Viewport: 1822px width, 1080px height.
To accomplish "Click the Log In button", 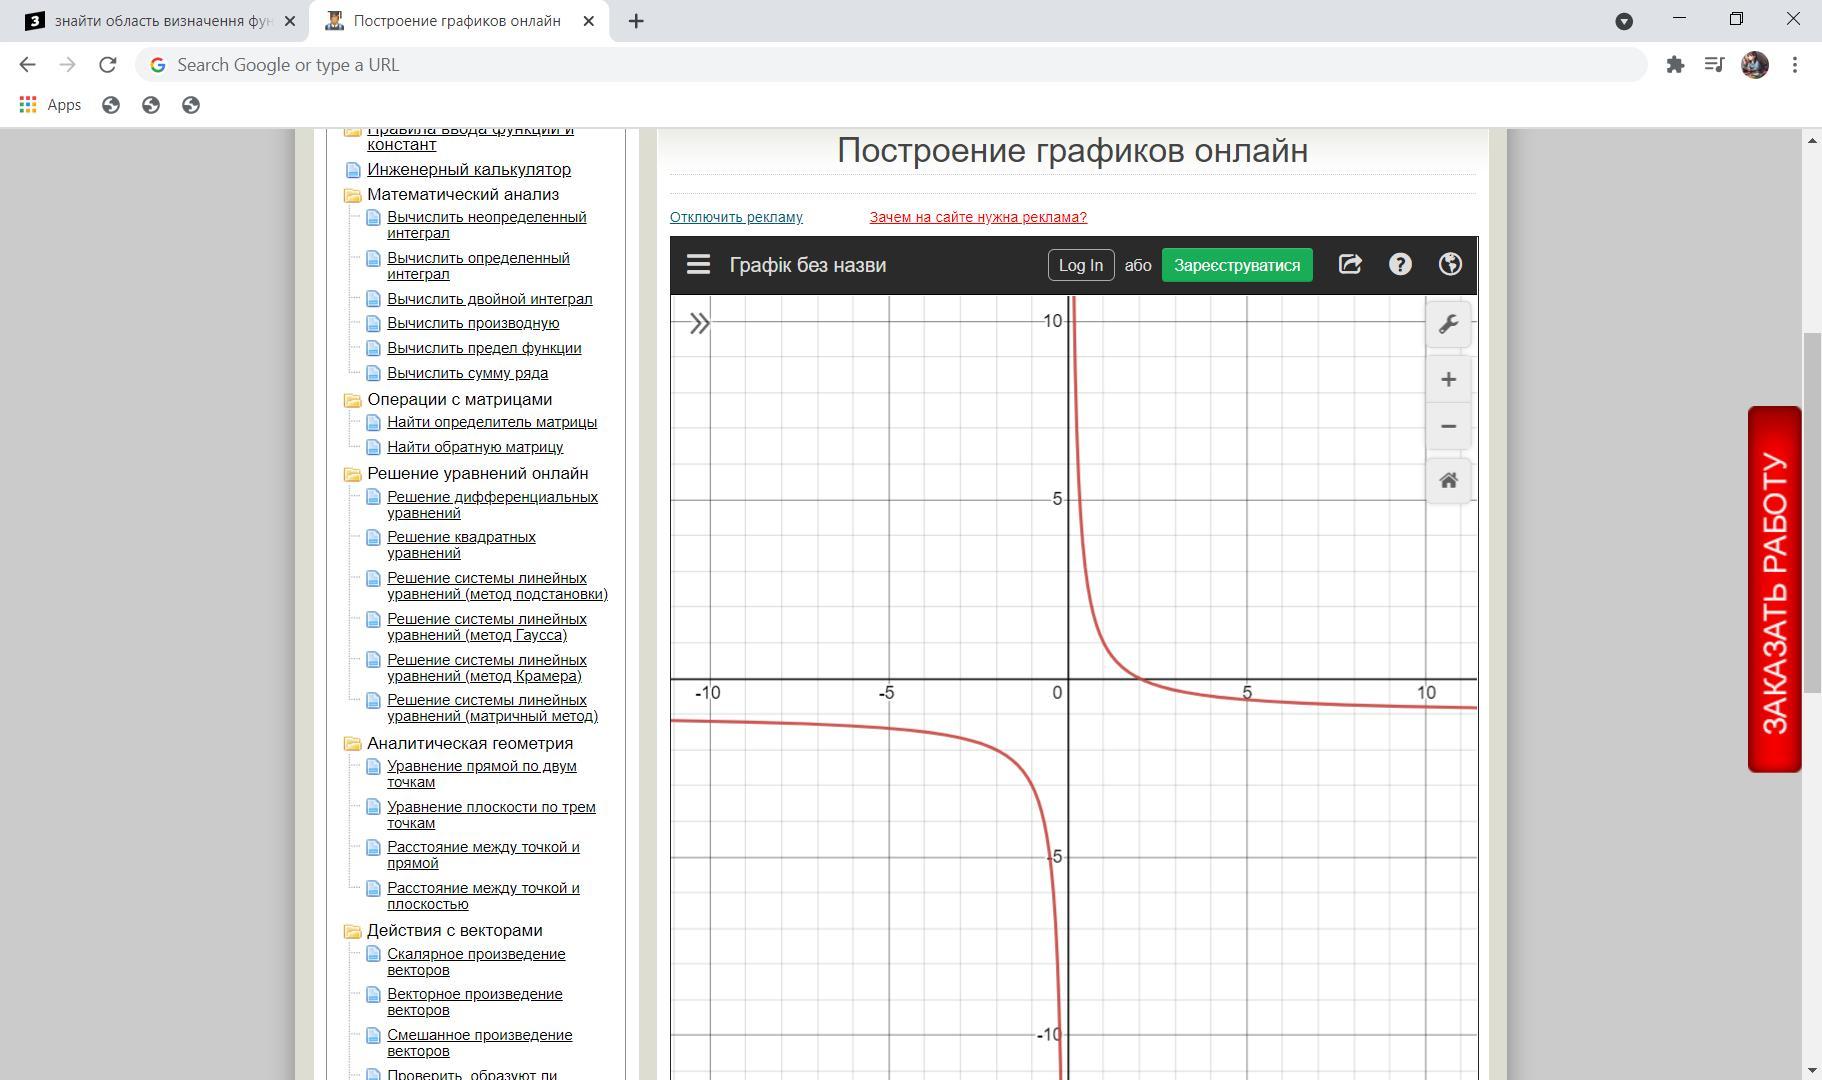I will 1081,265.
